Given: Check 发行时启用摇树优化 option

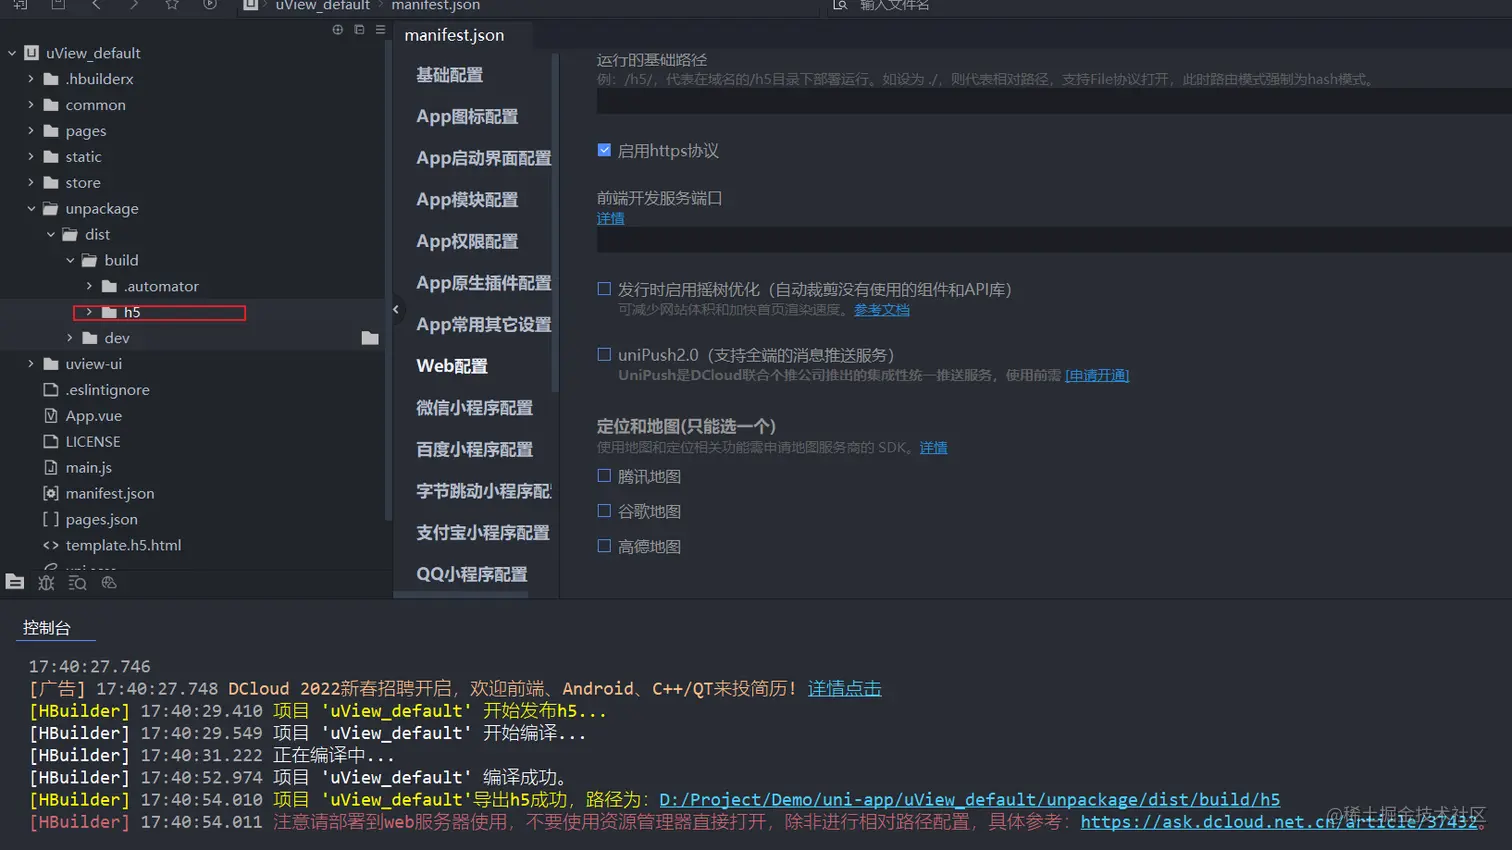Looking at the screenshot, I should point(603,289).
